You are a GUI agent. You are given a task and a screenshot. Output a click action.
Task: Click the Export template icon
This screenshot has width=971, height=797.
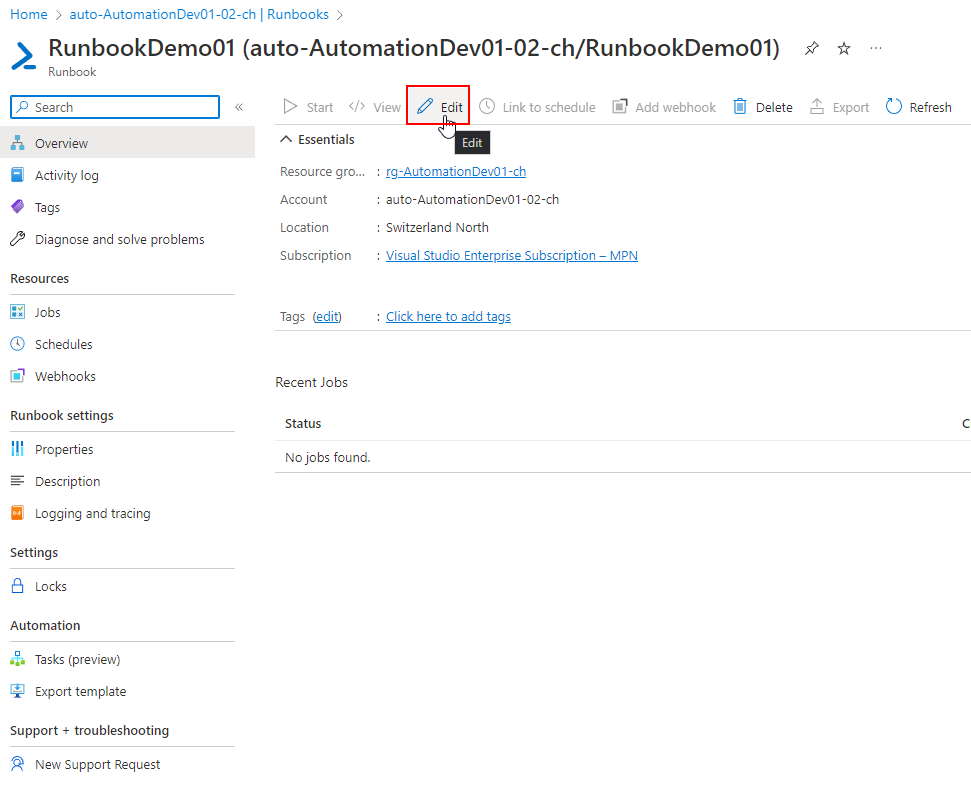coord(18,691)
